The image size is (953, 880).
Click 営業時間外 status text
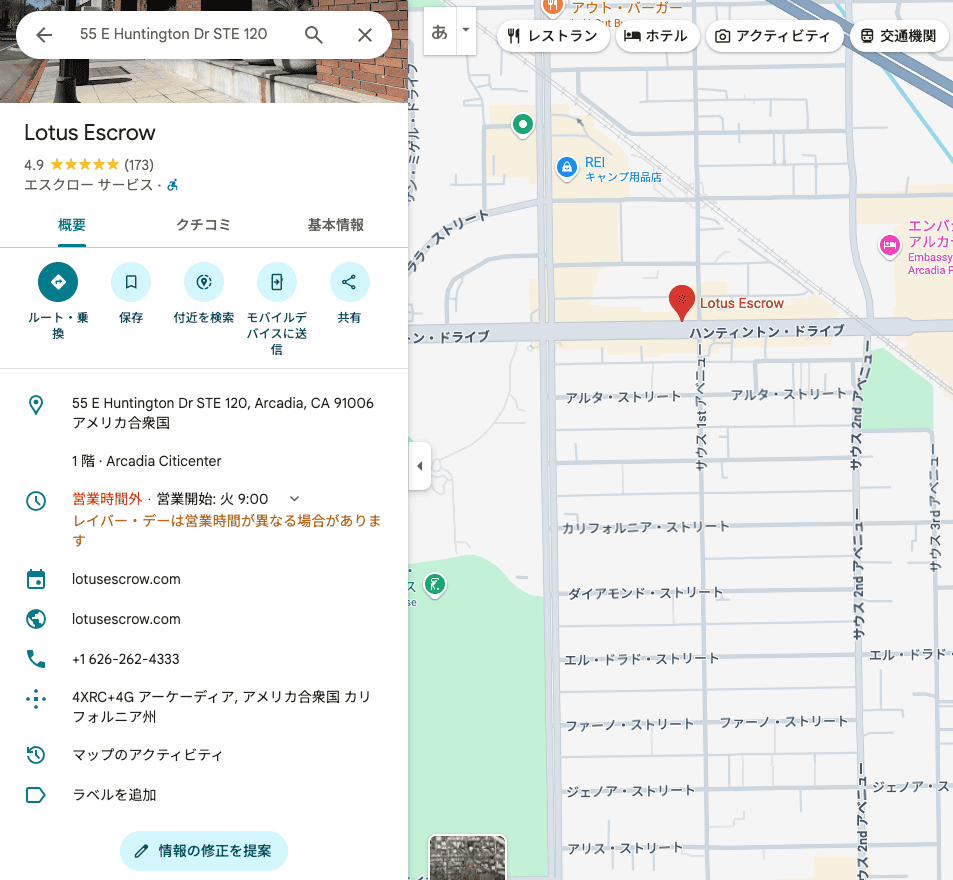pyautogui.click(x=107, y=499)
